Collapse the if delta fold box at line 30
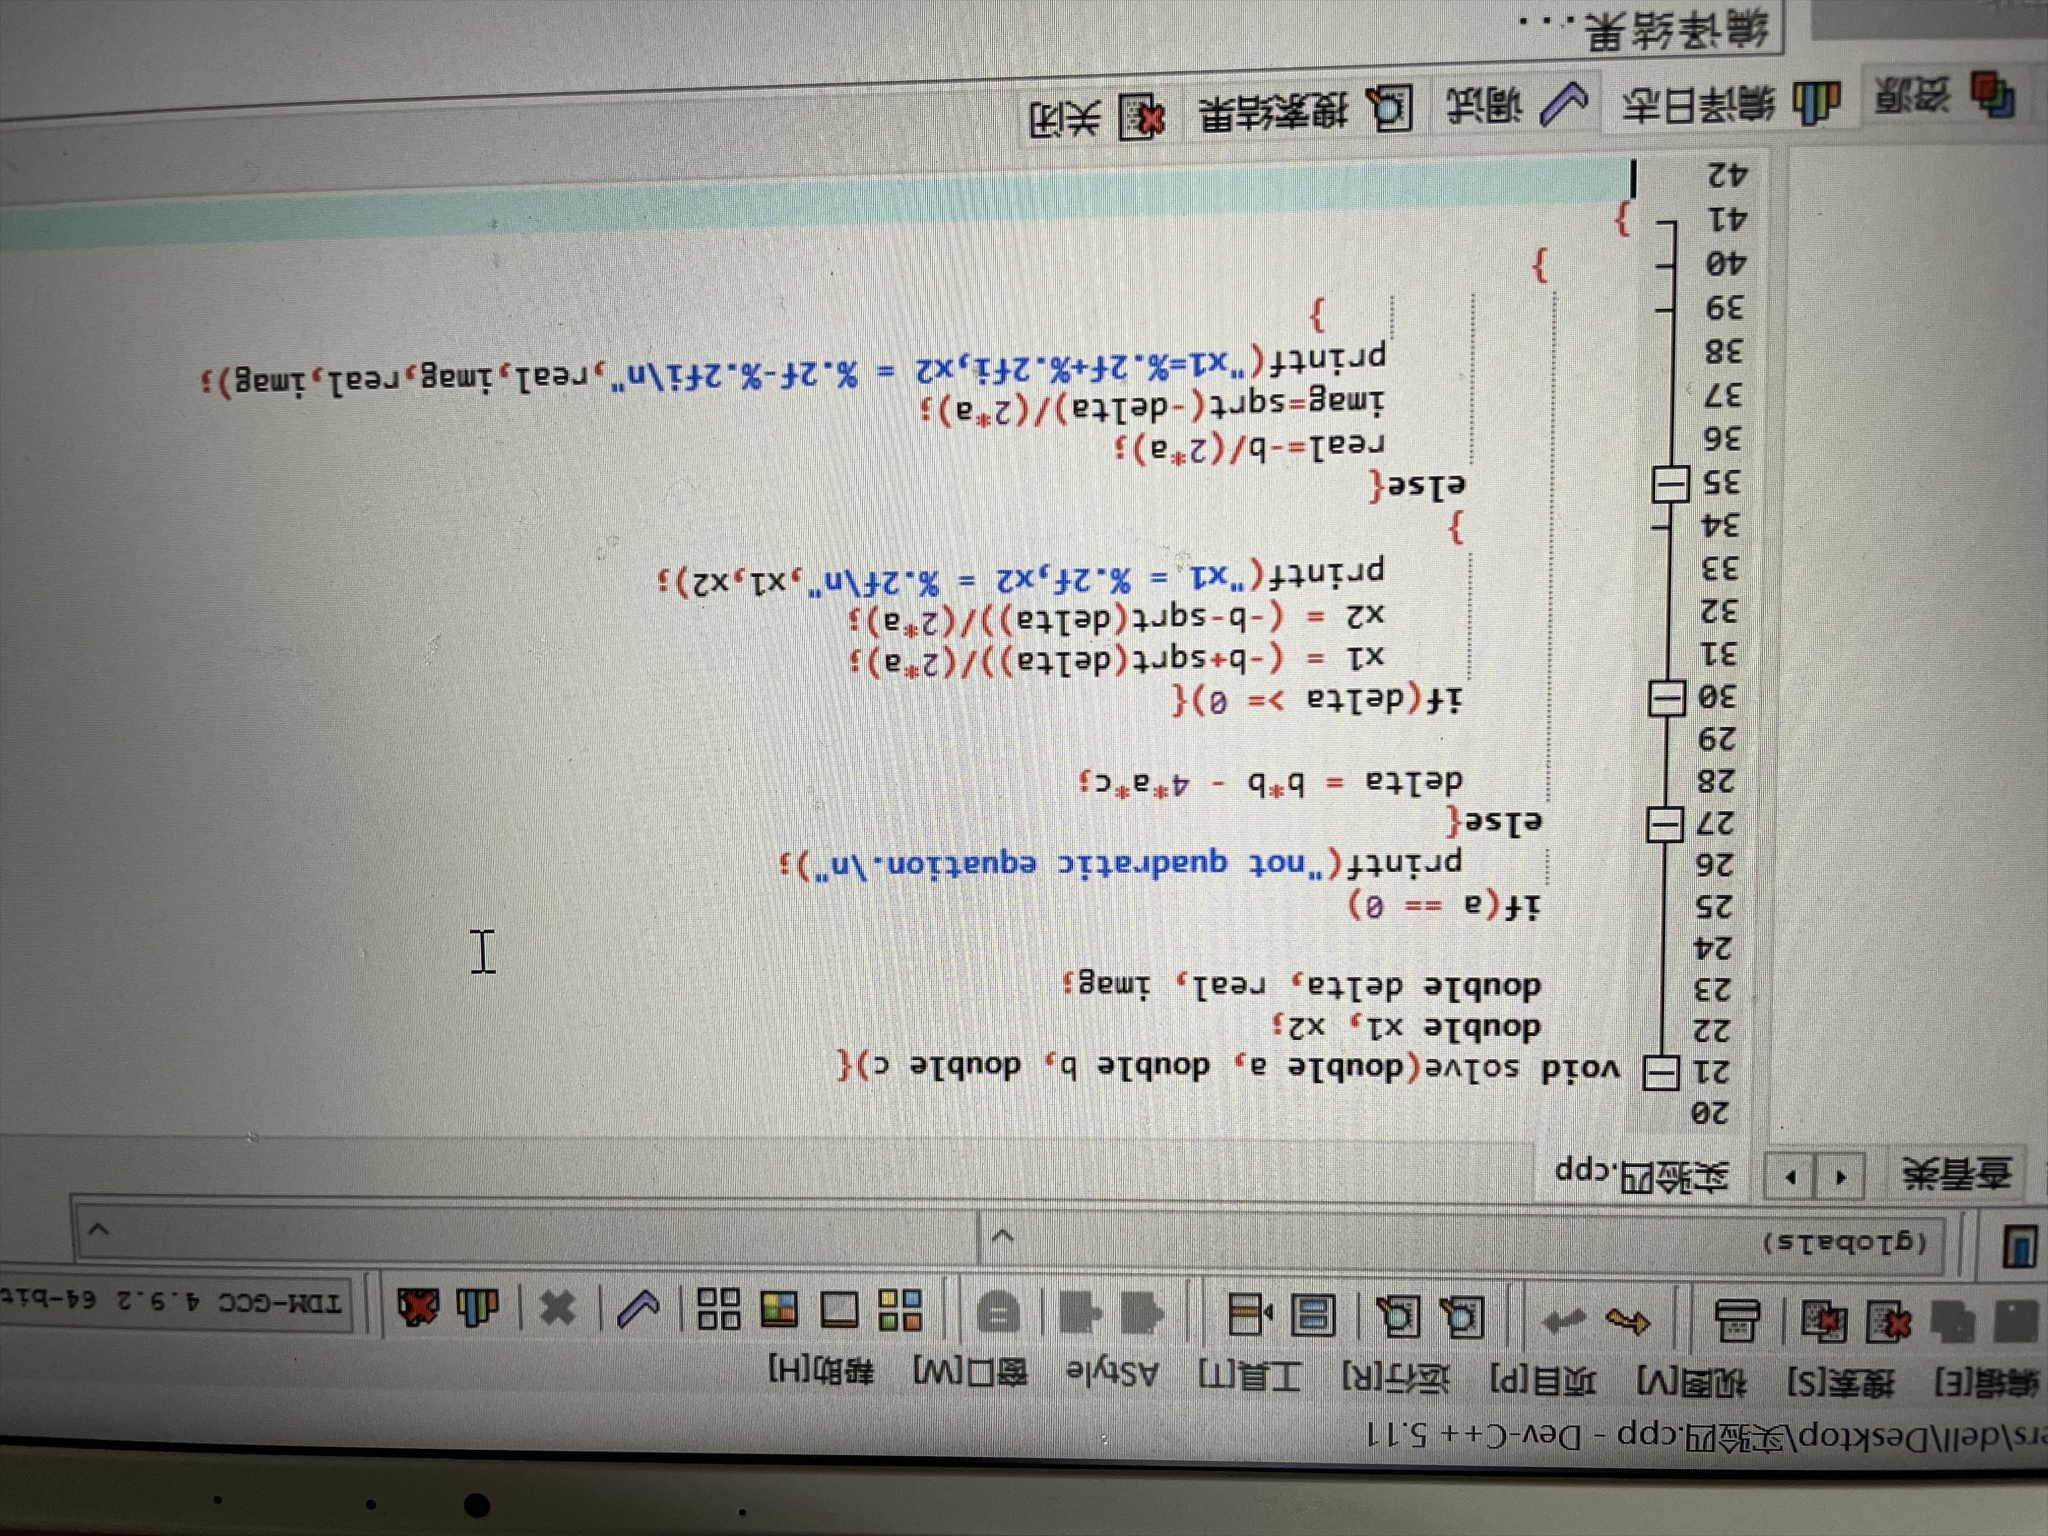 [1667, 698]
